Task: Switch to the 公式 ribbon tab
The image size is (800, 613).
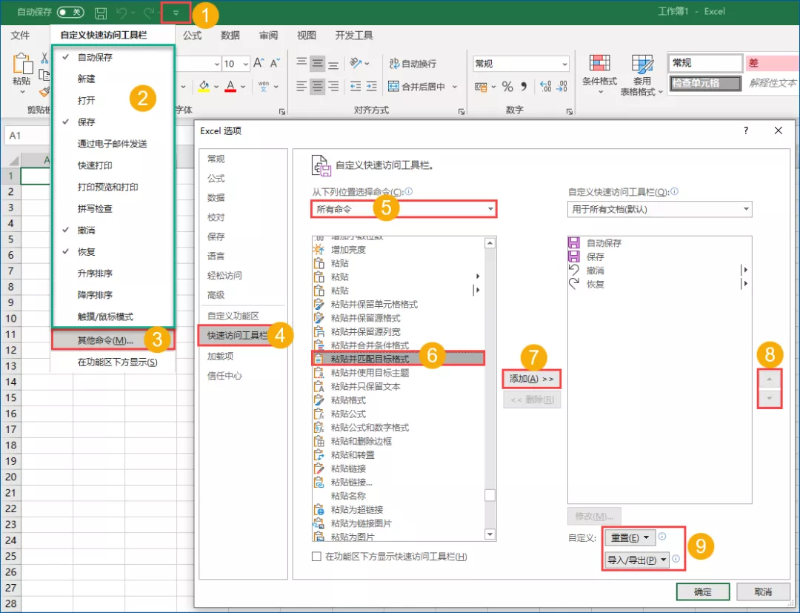Action: click(192, 35)
